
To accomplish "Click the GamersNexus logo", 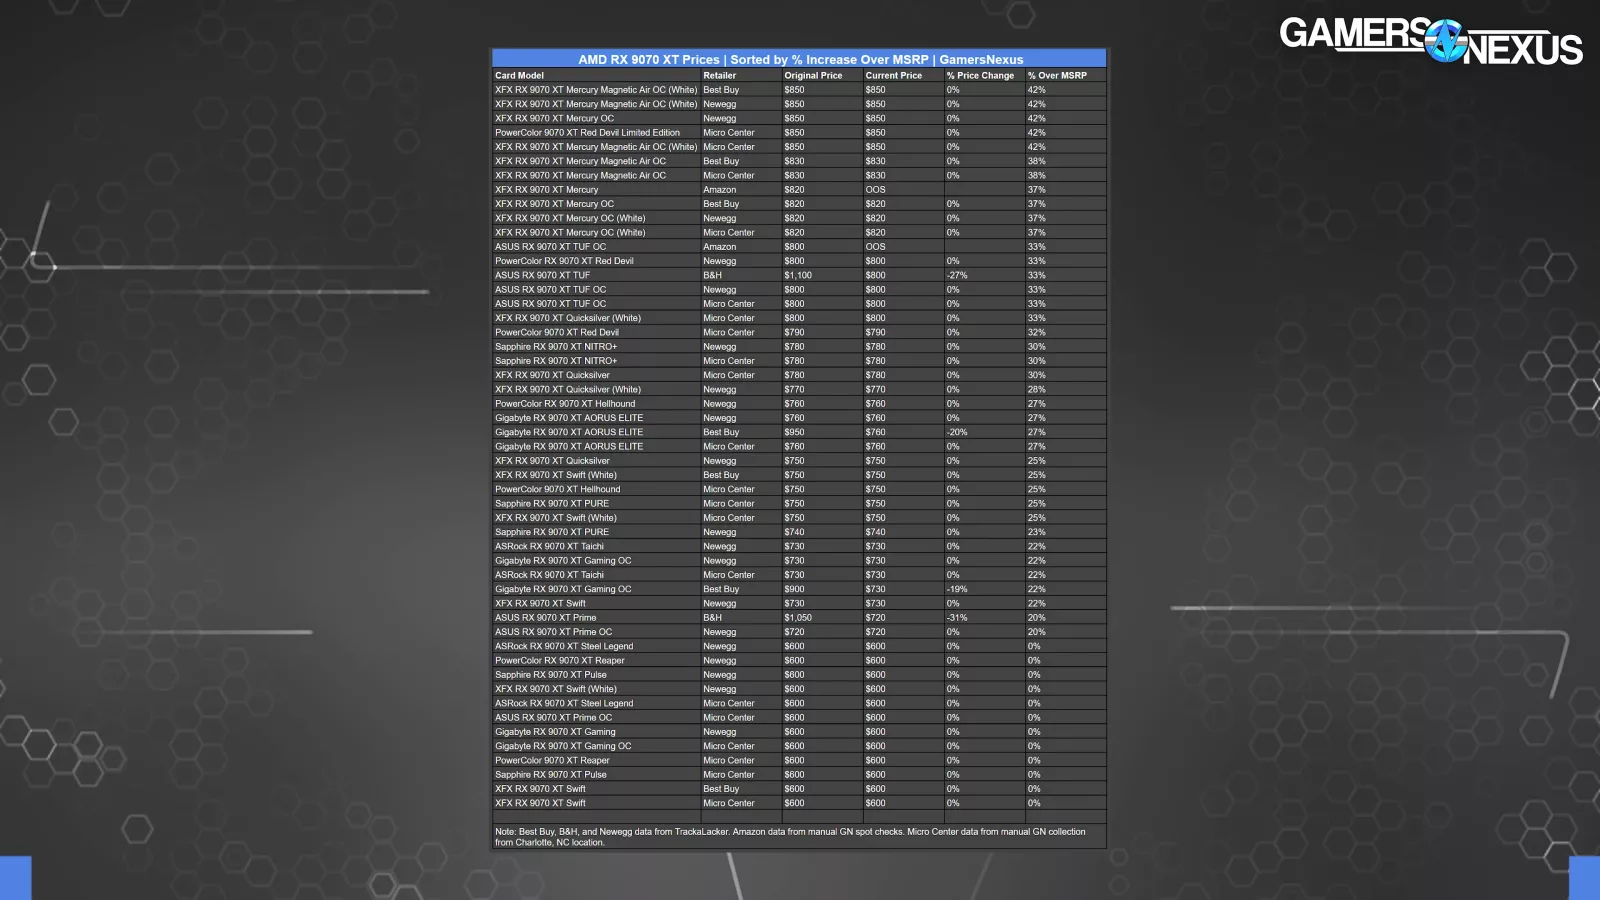I will coord(1430,42).
